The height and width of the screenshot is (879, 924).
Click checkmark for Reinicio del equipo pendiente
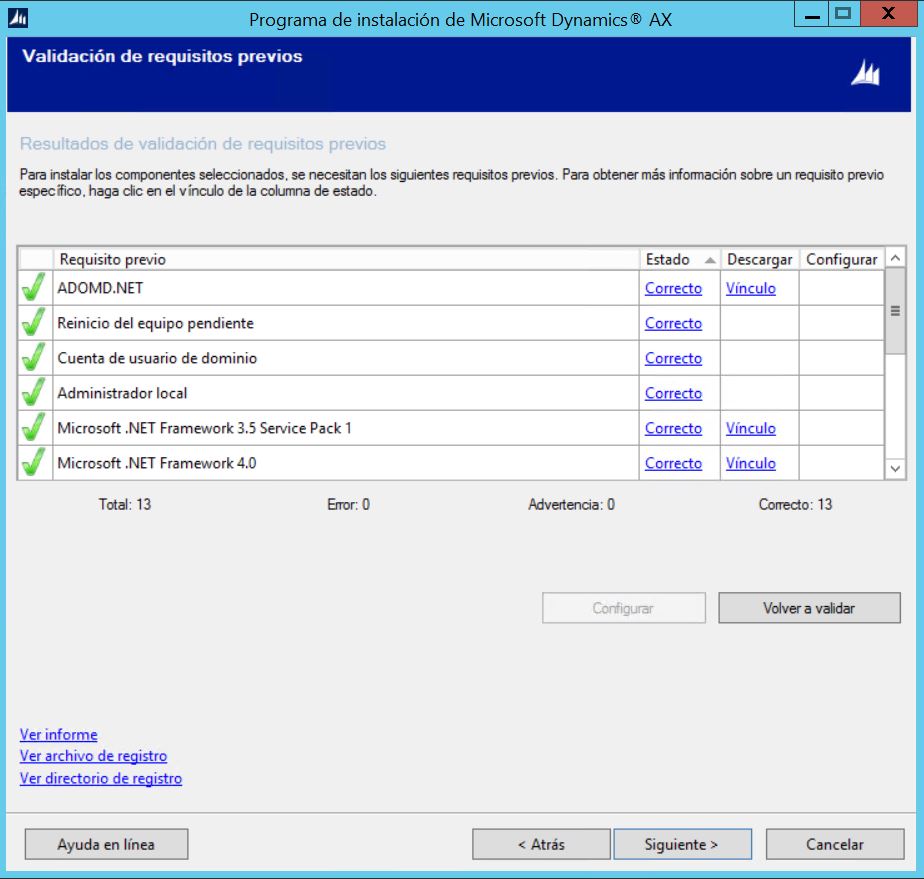34,322
